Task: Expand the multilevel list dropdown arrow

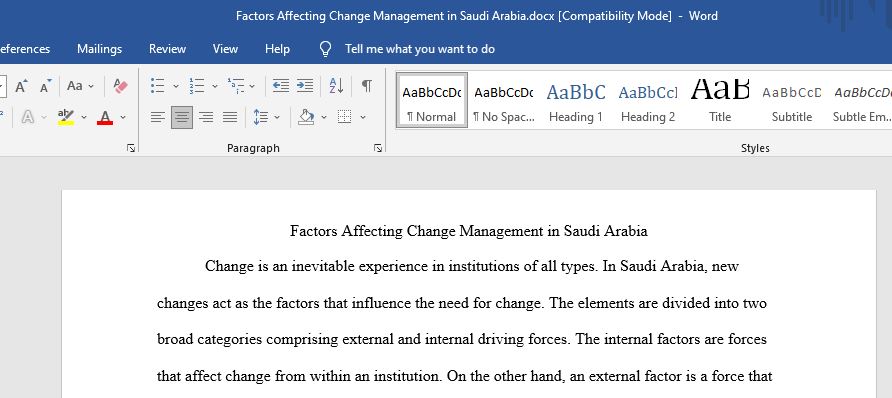Action: tap(252, 86)
